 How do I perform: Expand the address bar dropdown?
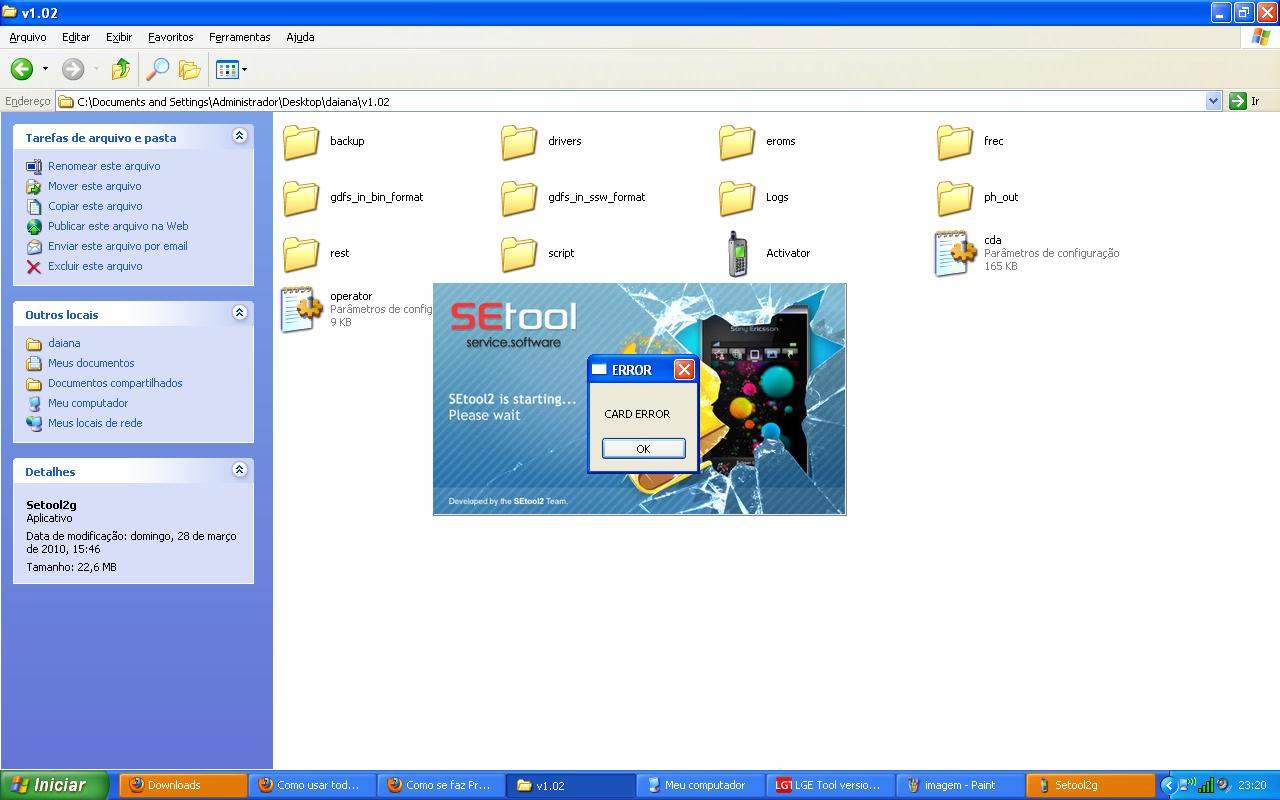[x=1213, y=101]
